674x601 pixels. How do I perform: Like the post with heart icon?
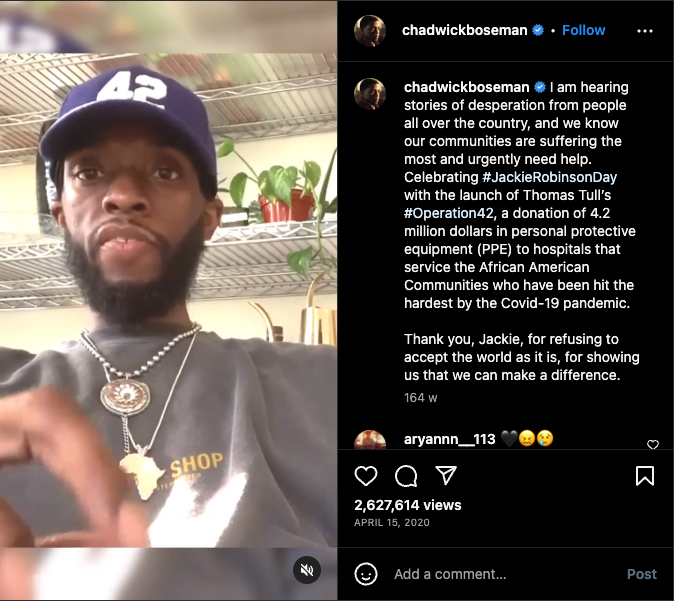[366, 476]
